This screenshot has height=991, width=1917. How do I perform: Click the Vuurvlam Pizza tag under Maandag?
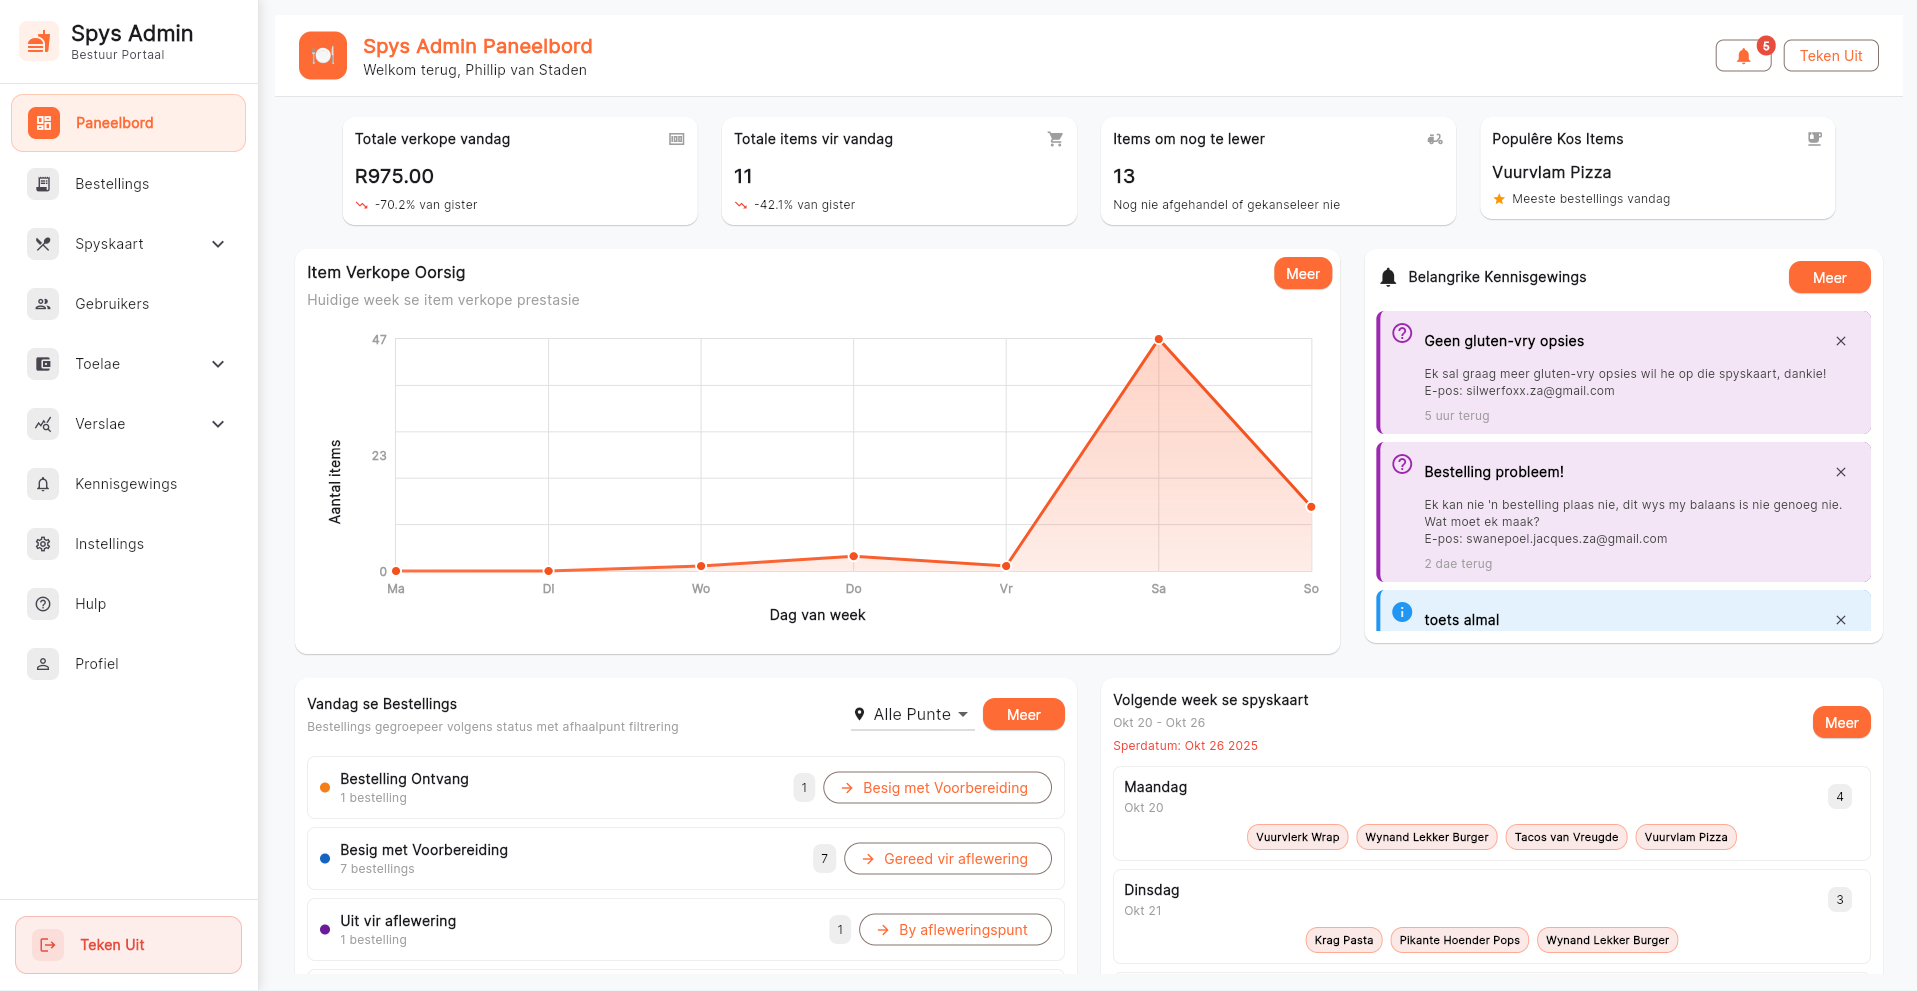click(x=1685, y=837)
